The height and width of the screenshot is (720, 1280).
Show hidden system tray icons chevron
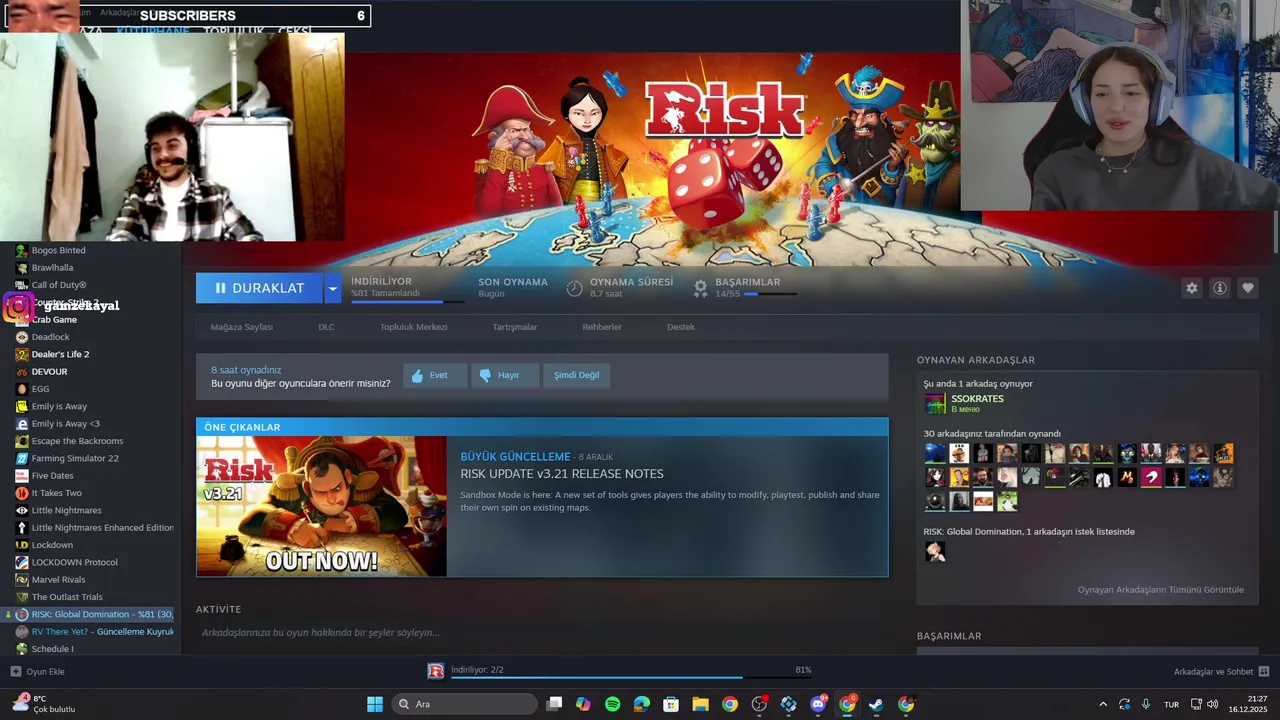point(1103,704)
